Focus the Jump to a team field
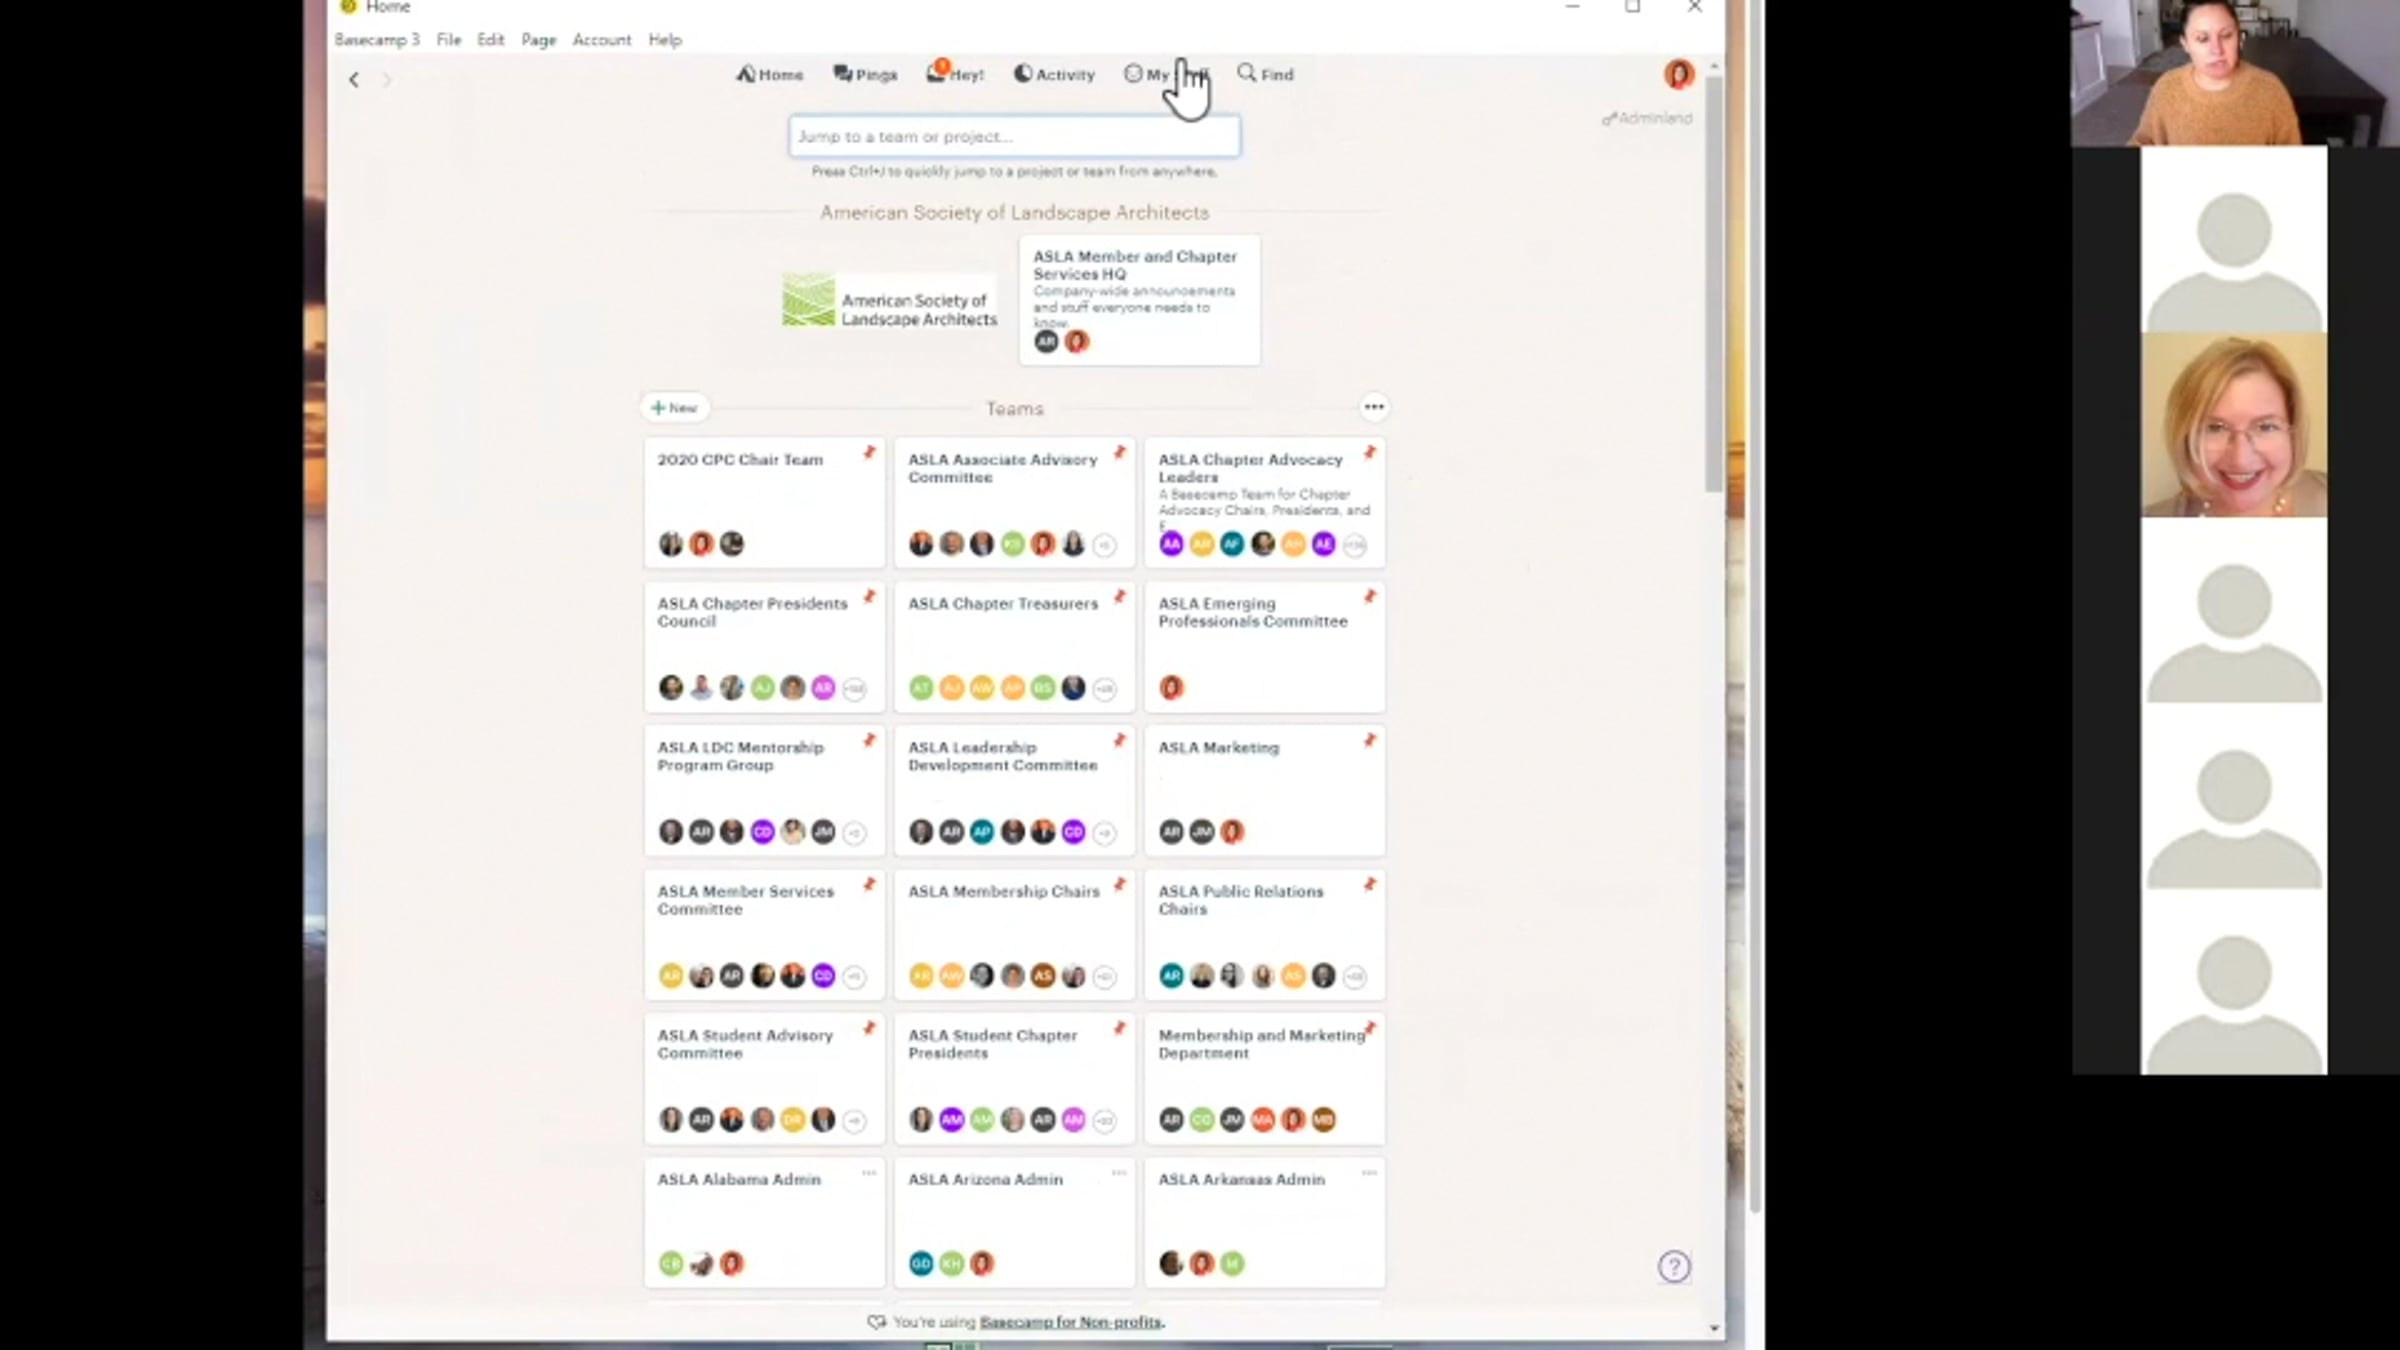2400x1350 pixels. pos(1014,137)
